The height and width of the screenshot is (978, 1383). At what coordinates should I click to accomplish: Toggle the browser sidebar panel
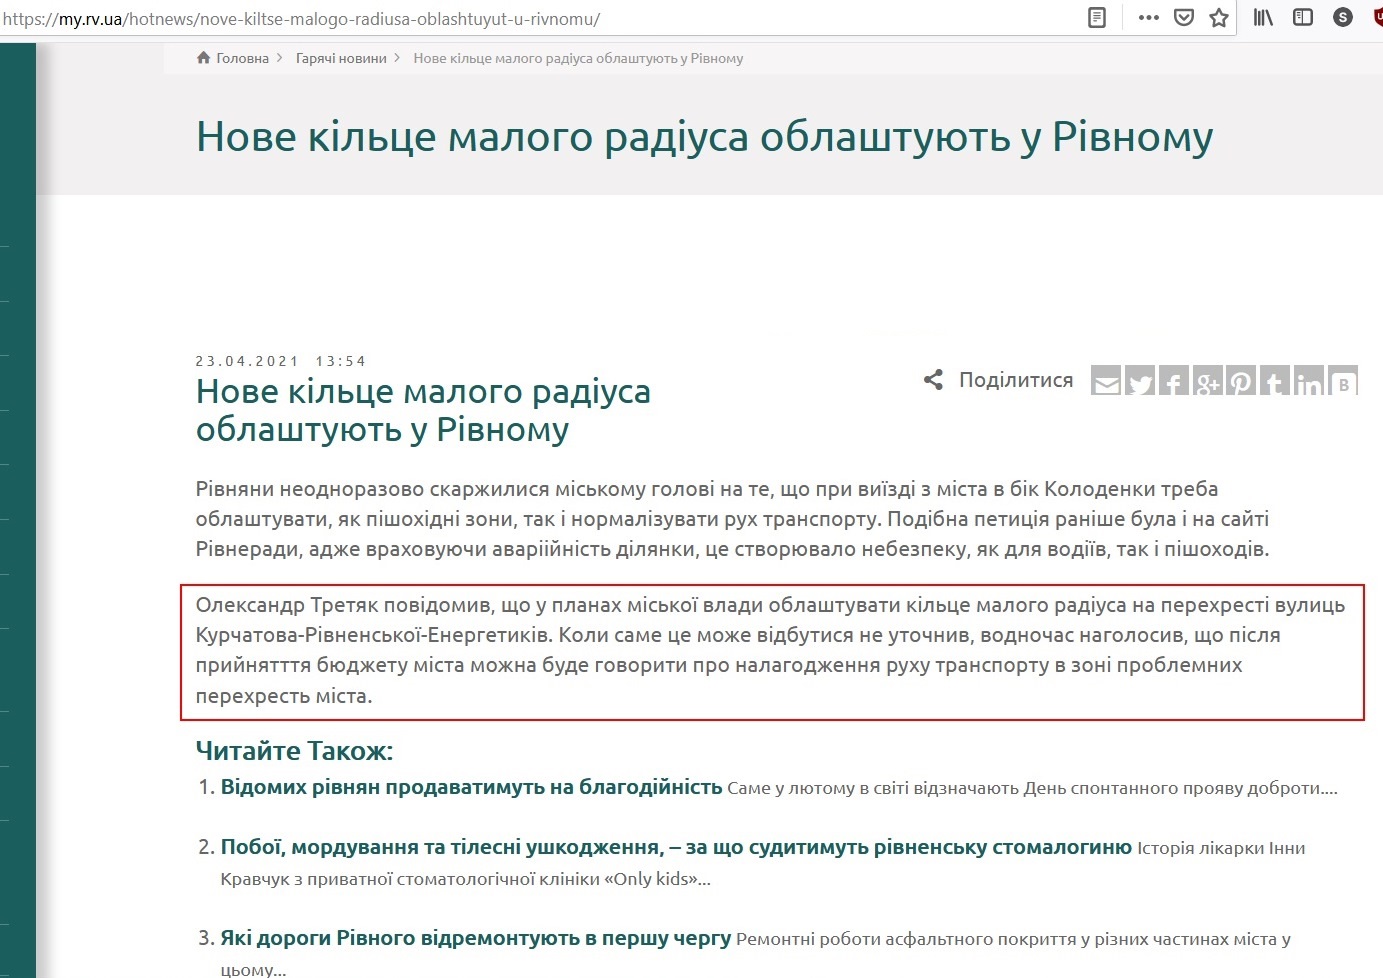click(x=1302, y=18)
